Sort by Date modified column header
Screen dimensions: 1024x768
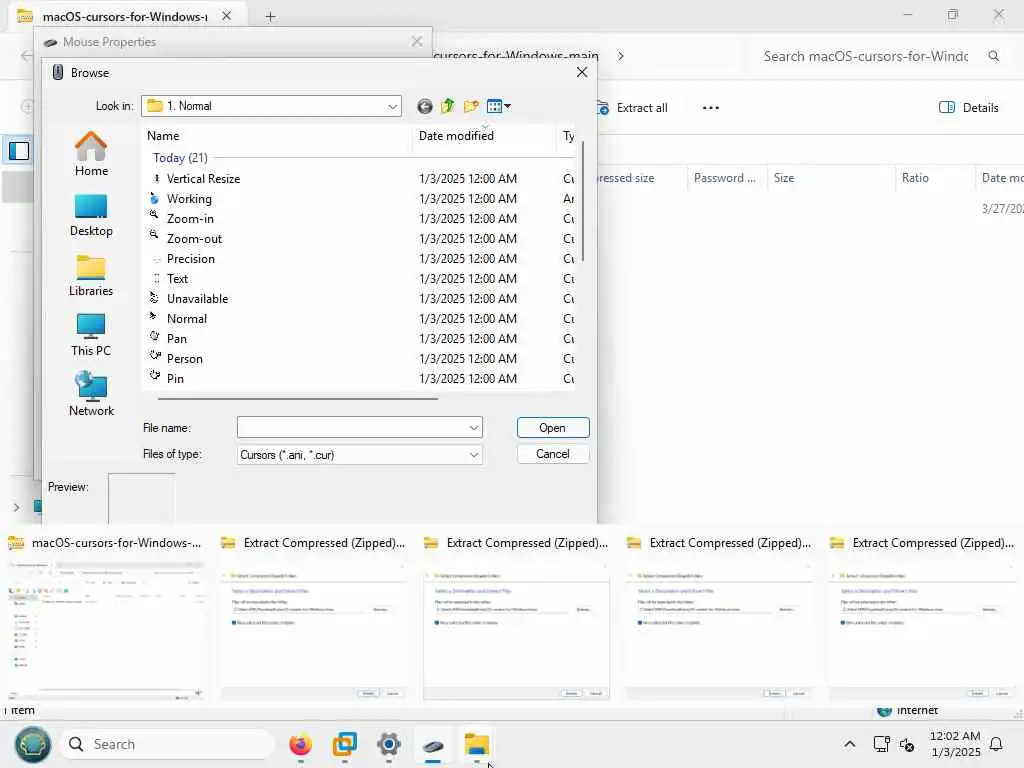[456, 136]
